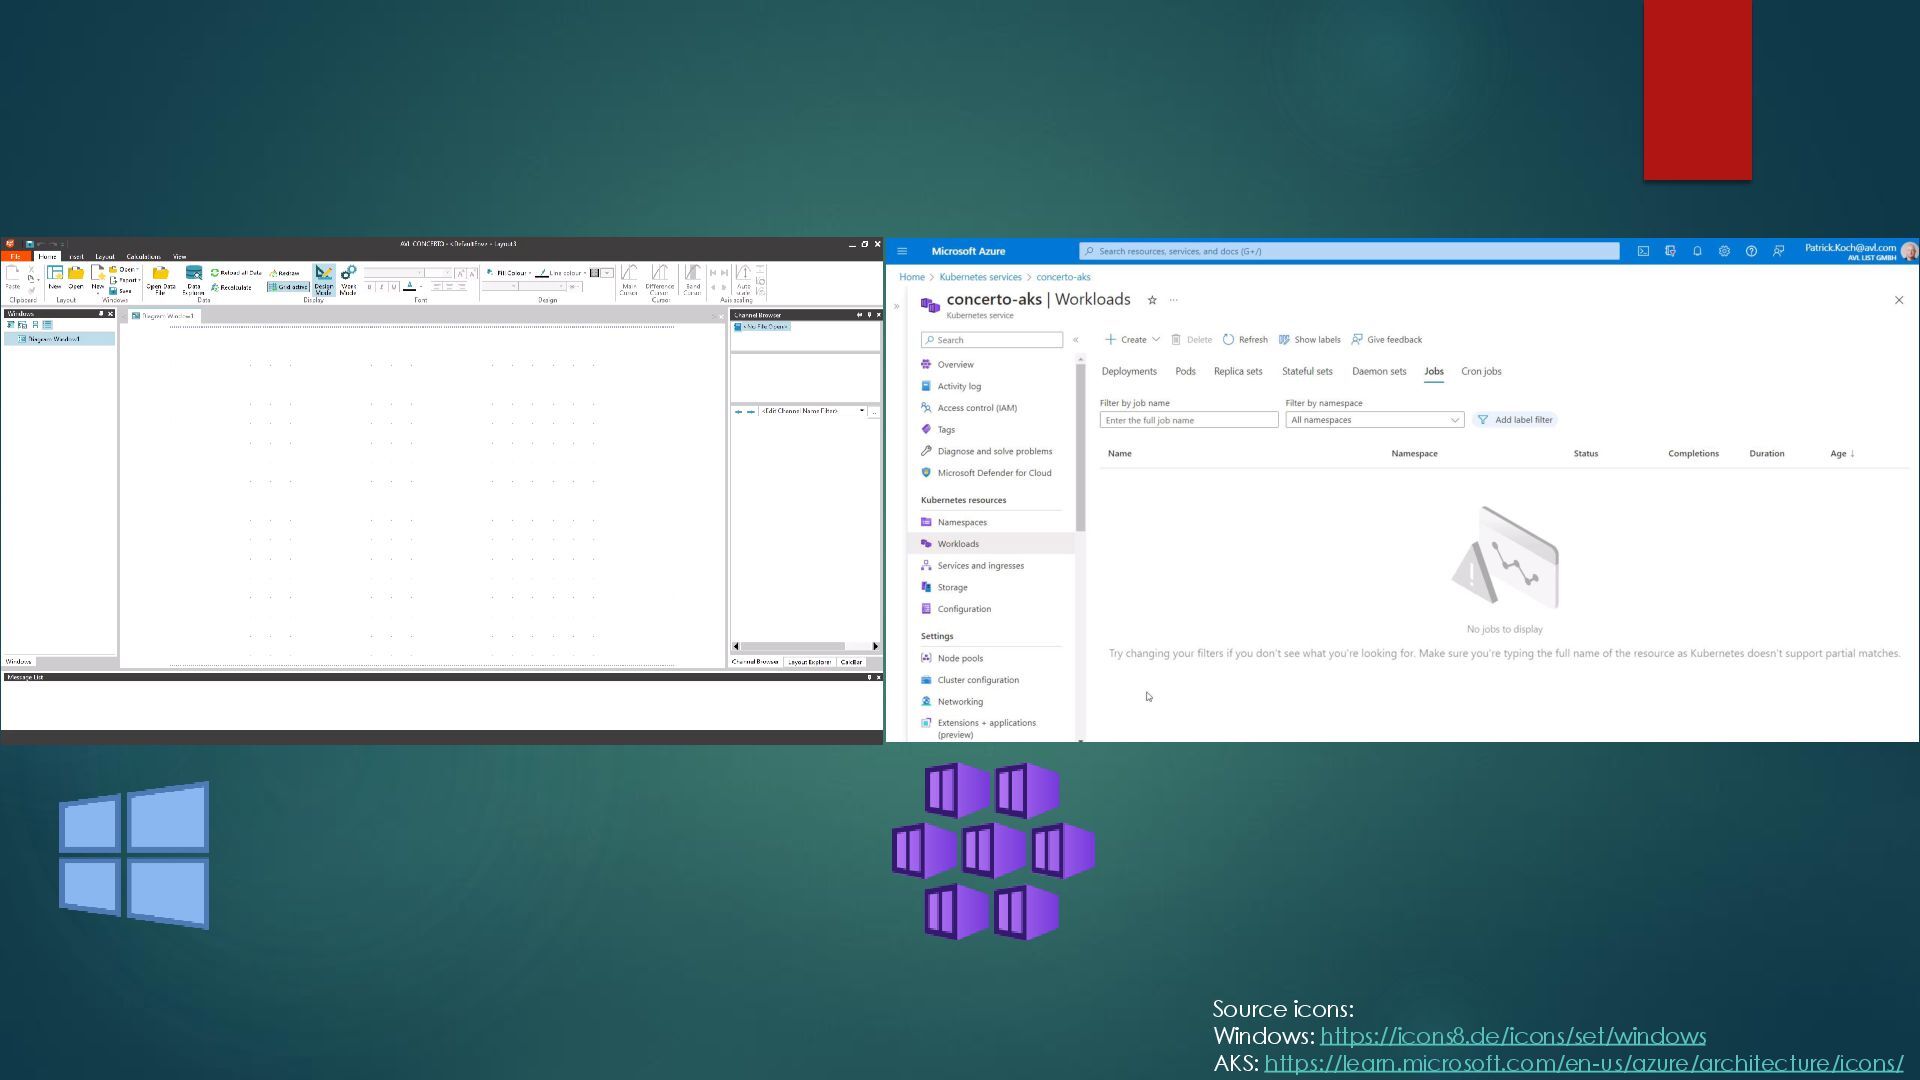The image size is (1920, 1080).
Task: Click Difference Cursor icon in Concerto ribbon
Action: 659,279
